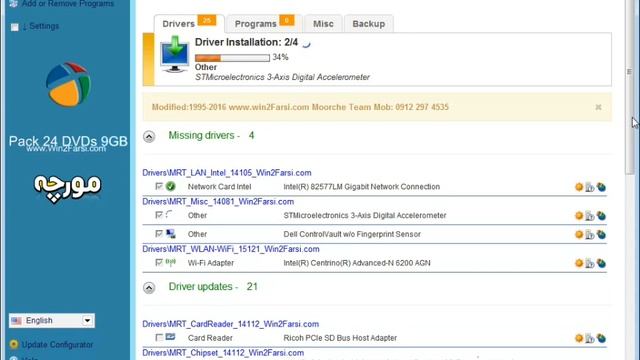Screen dimensions: 640x360
Task: Open the Drivers\MRT_WLAN-WiFi_15121 link
Action: (x=231, y=249)
